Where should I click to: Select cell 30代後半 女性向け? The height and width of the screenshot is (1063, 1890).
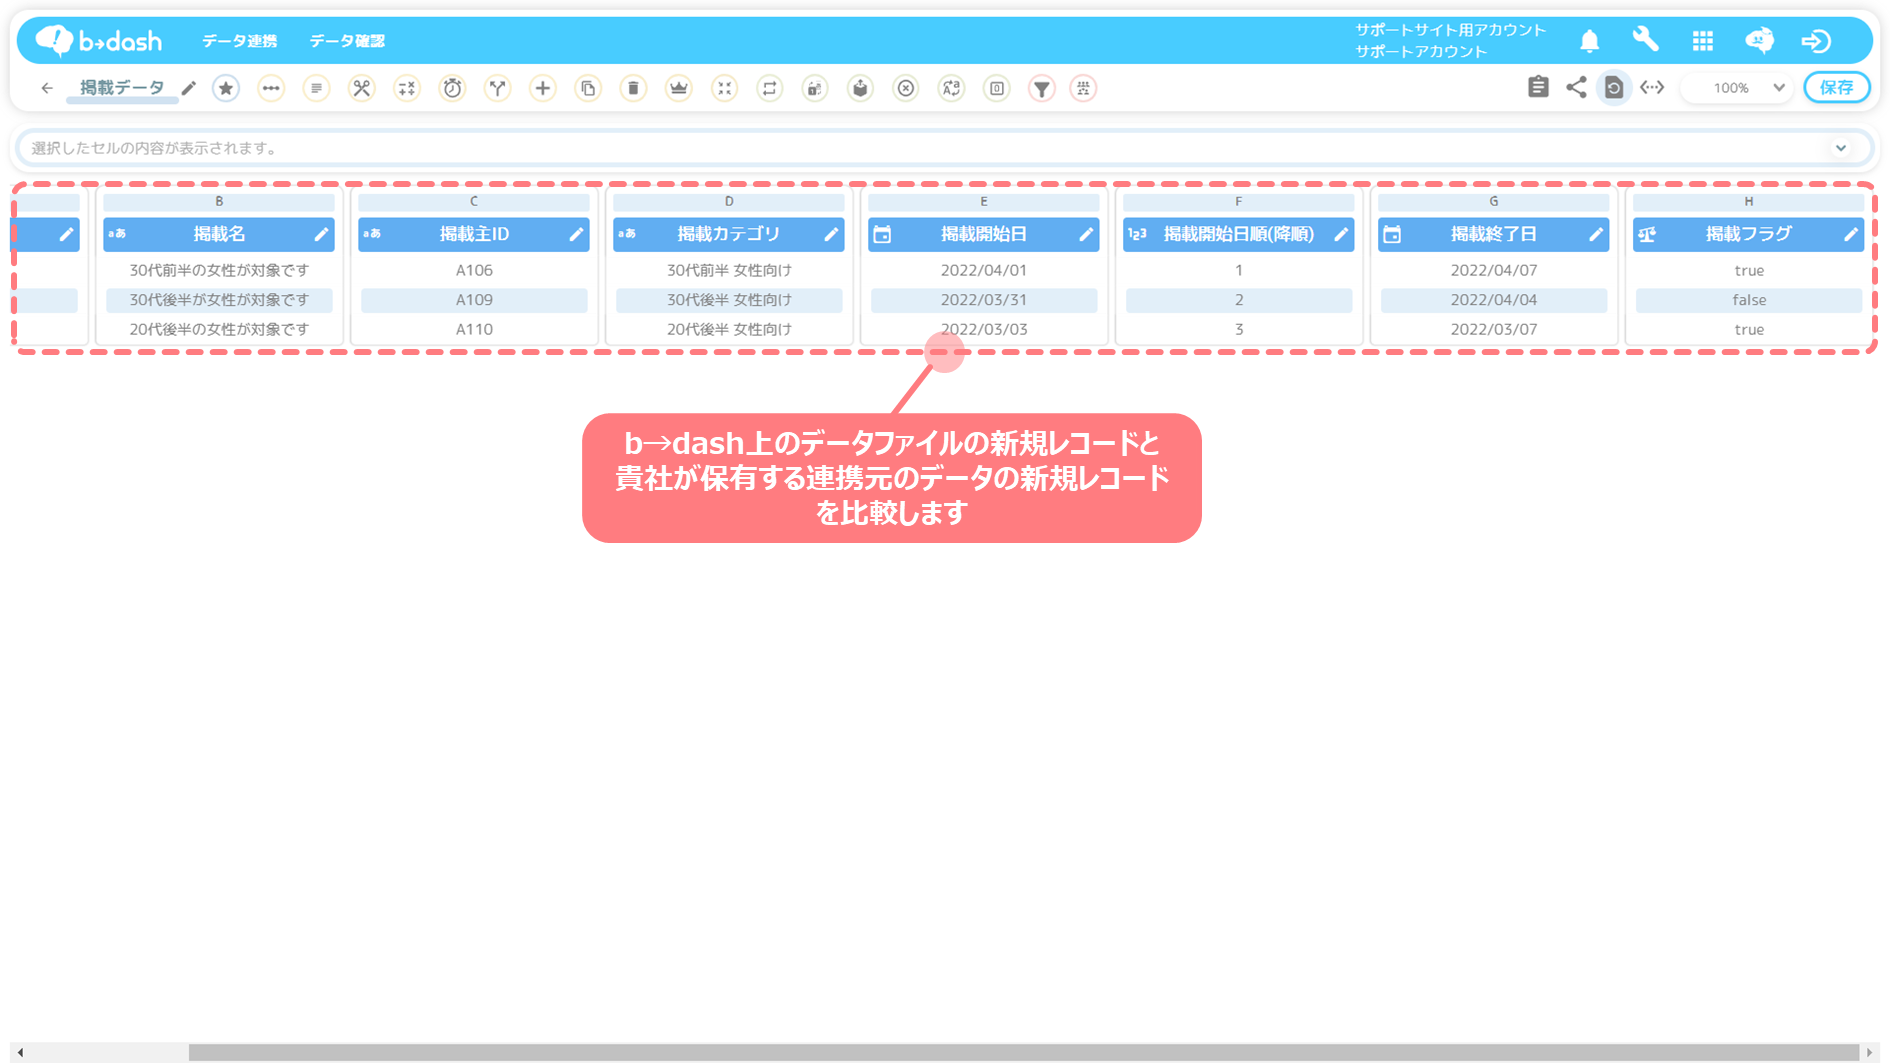click(x=729, y=300)
